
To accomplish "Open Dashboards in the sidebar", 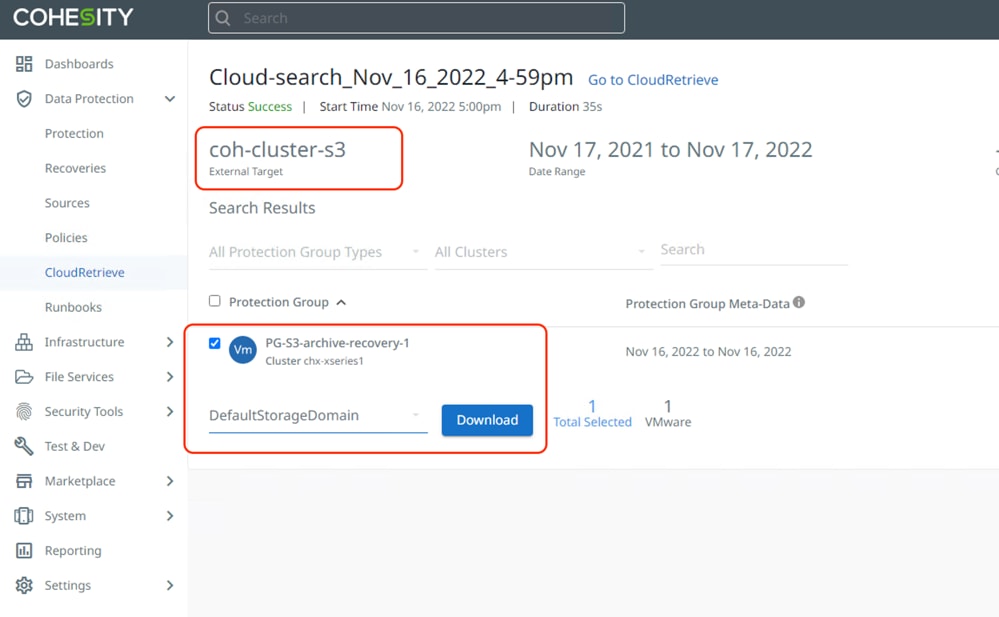I will [x=79, y=64].
